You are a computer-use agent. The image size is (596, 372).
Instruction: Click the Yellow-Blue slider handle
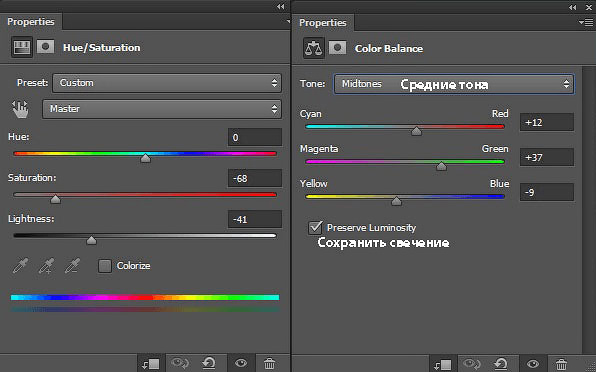click(x=396, y=201)
